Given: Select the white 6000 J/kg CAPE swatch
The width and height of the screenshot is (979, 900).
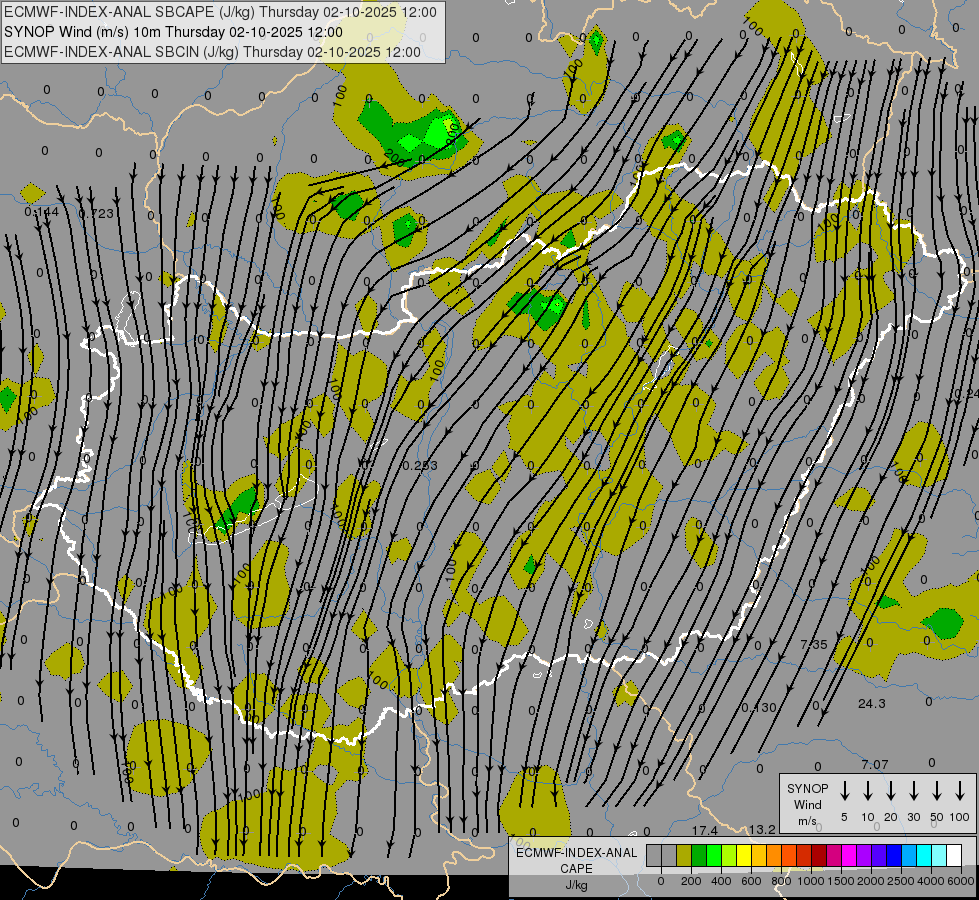Looking at the screenshot, I should coord(954,856).
